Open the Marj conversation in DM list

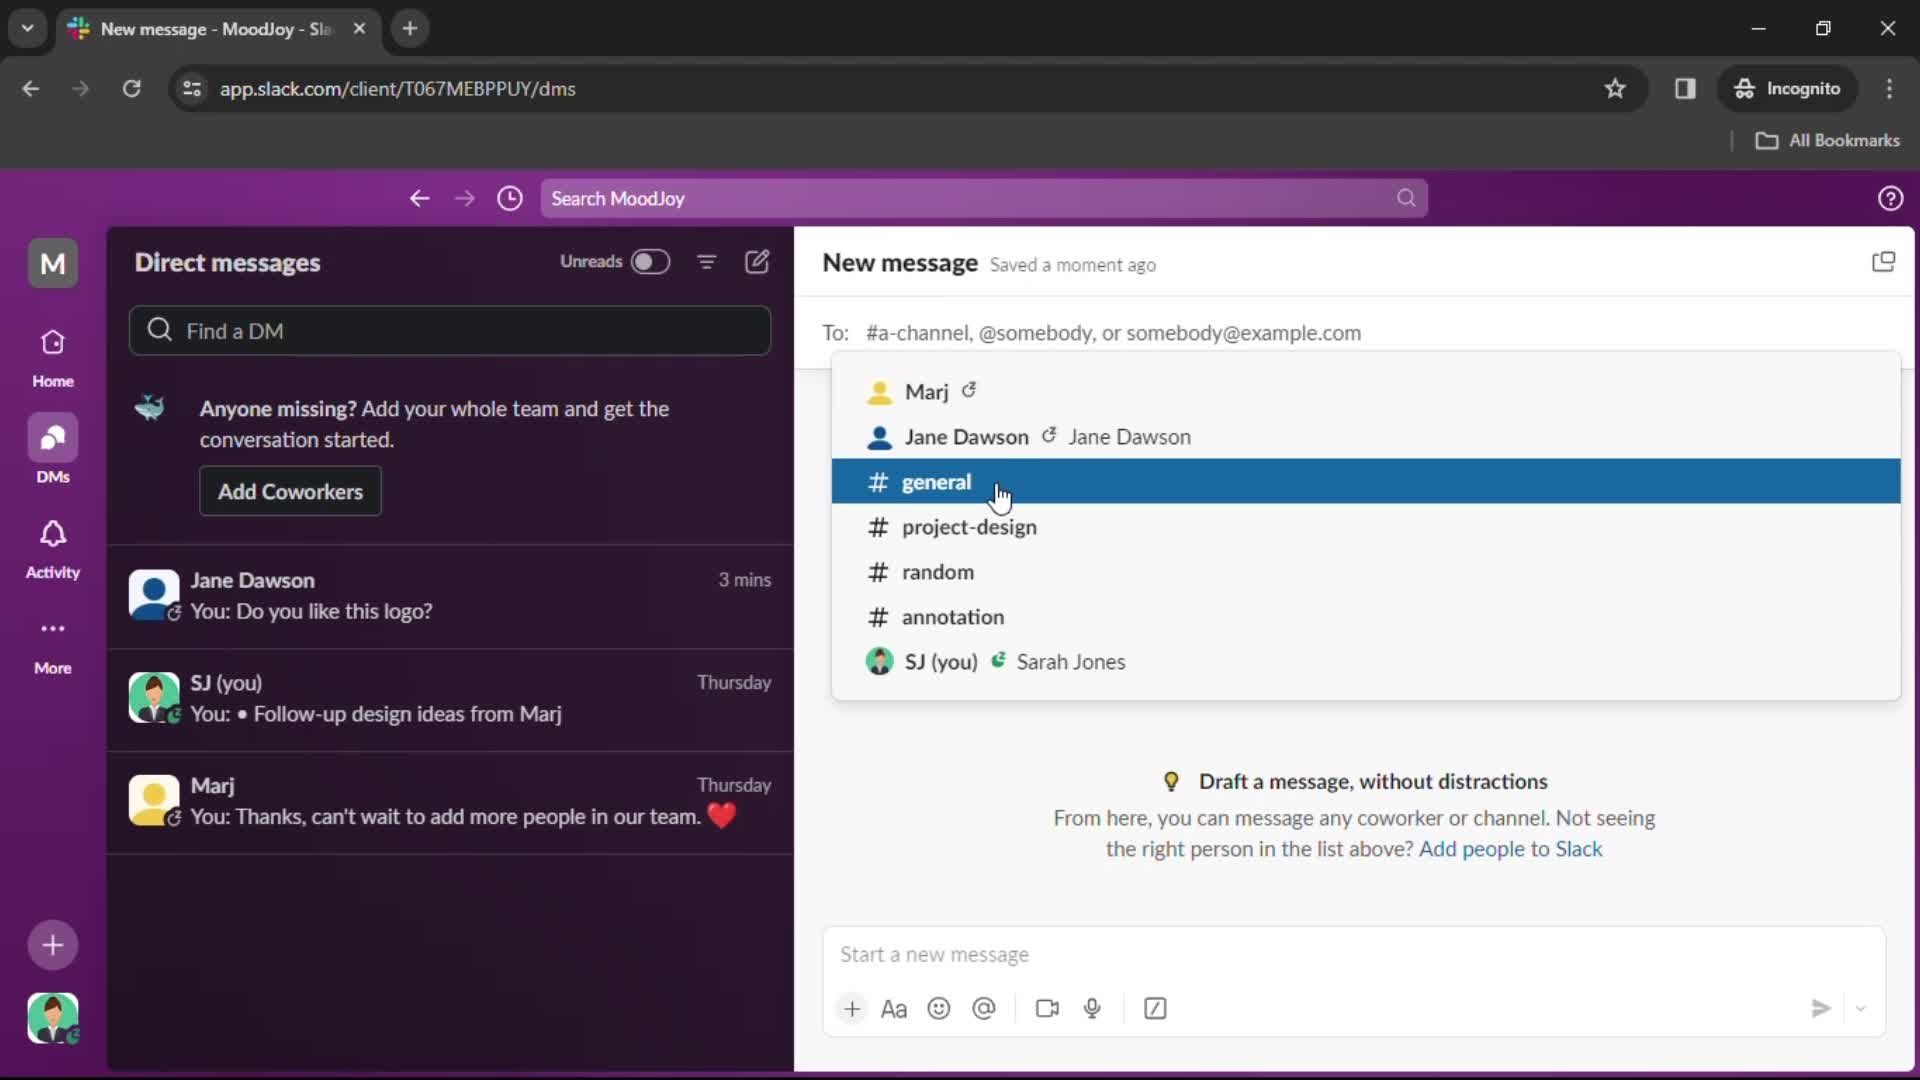pyautogui.click(x=450, y=802)
